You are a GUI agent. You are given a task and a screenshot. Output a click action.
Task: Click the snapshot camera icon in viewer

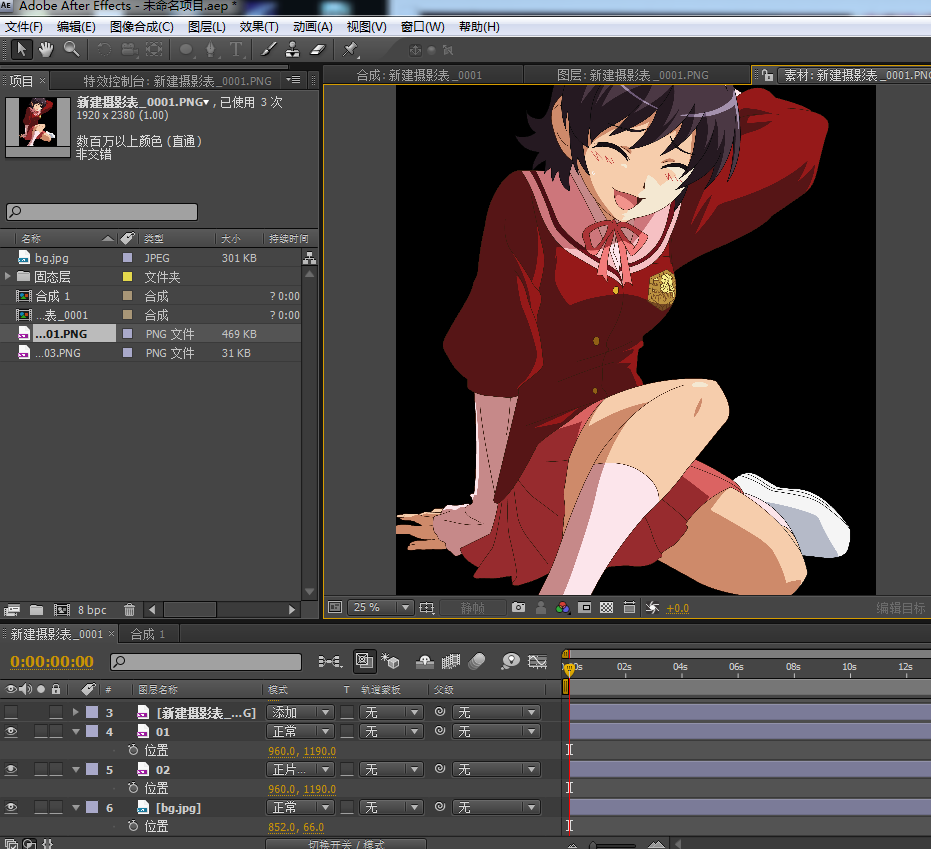coord(518,607)
